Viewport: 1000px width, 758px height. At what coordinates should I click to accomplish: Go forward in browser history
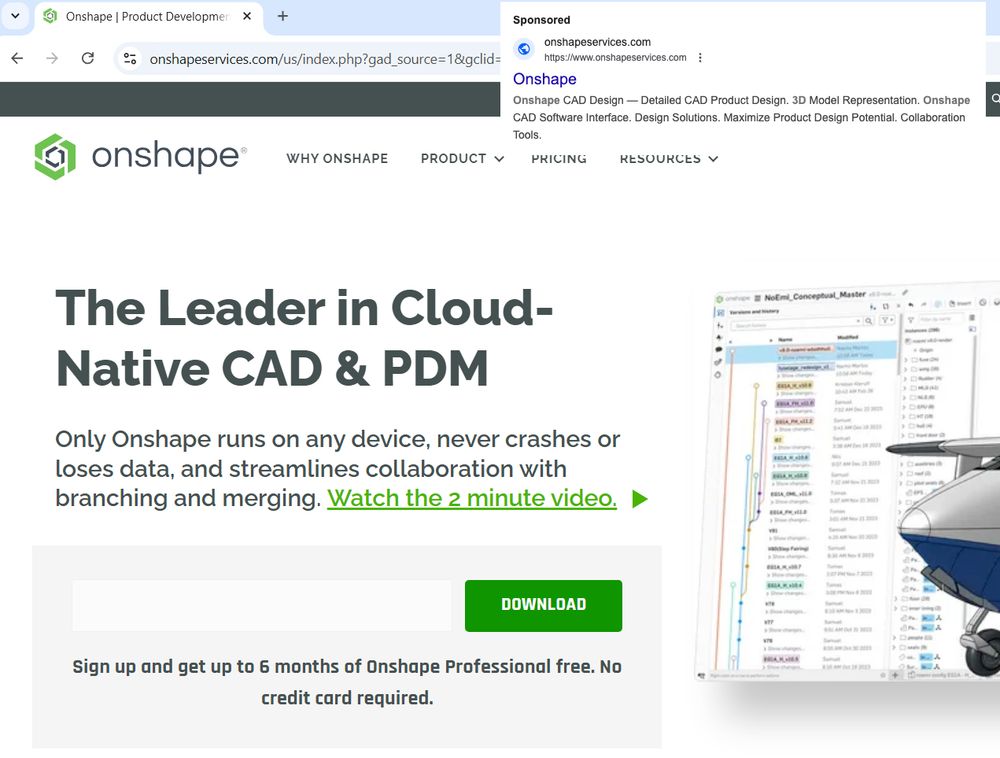click(x=52, y=59)
